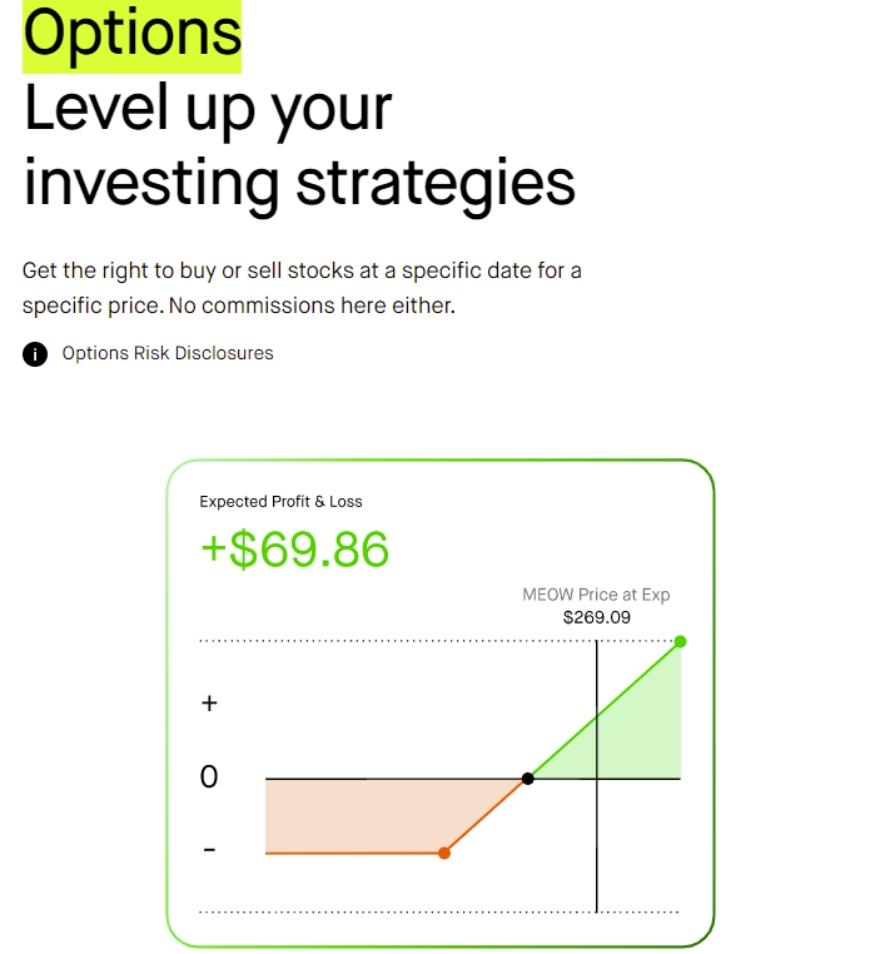Click the orange dot on loss line
The image size is (880, 954).
(444, 853)
